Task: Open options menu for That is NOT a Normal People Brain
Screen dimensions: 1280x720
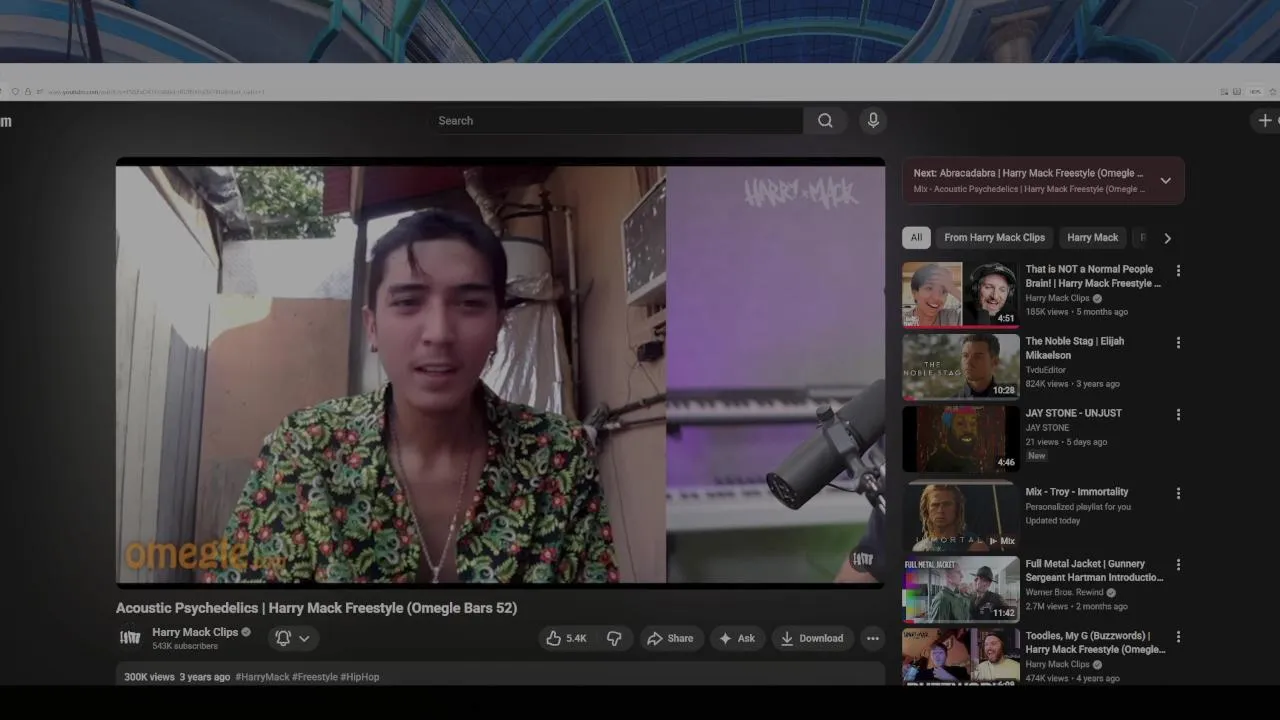Action: point(1178,271)
